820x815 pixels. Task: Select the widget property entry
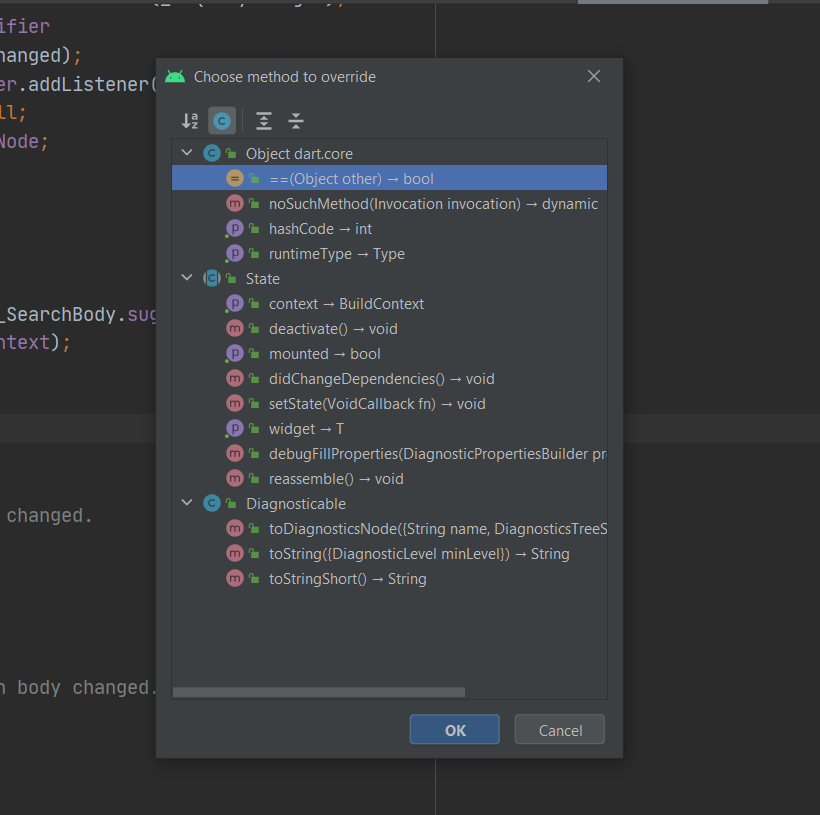(x=300, y=428)
